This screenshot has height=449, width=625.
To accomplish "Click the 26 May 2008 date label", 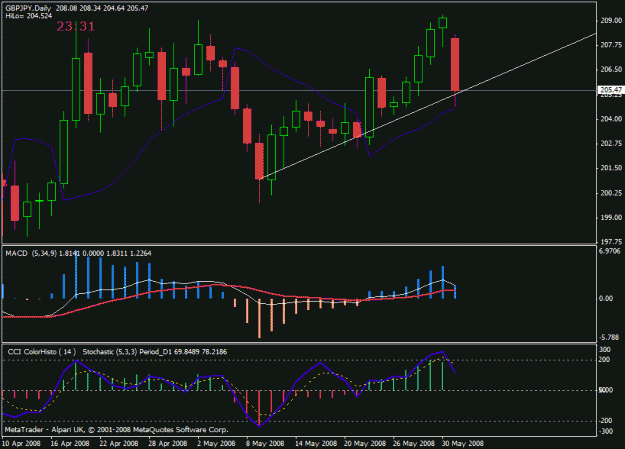I will (414, 443).
